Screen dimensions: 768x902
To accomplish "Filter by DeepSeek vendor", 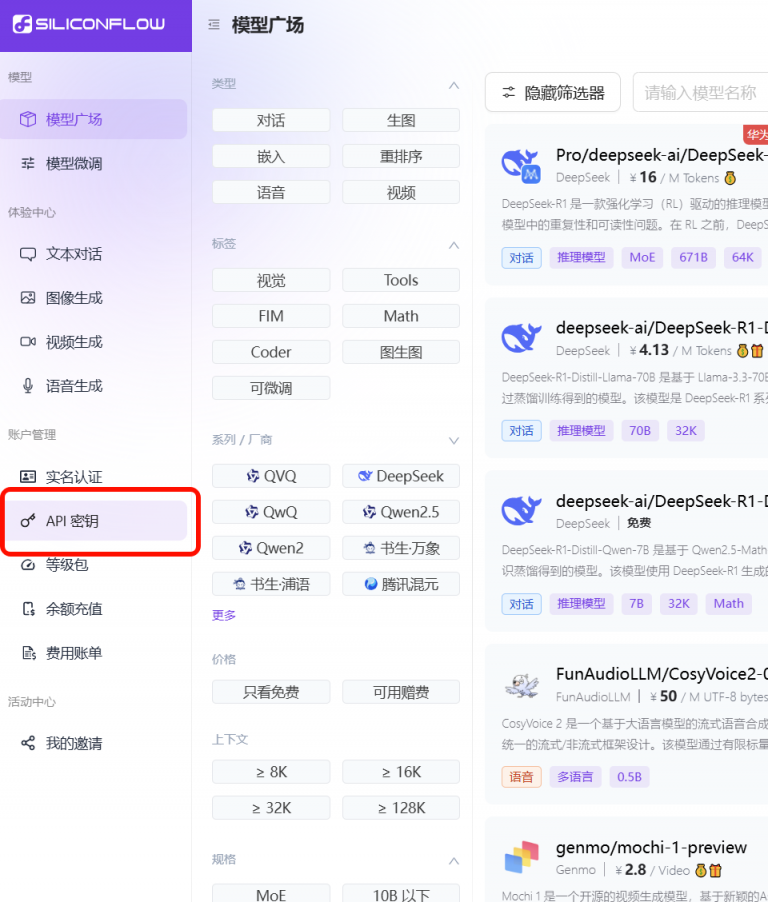I will [401, 476].
